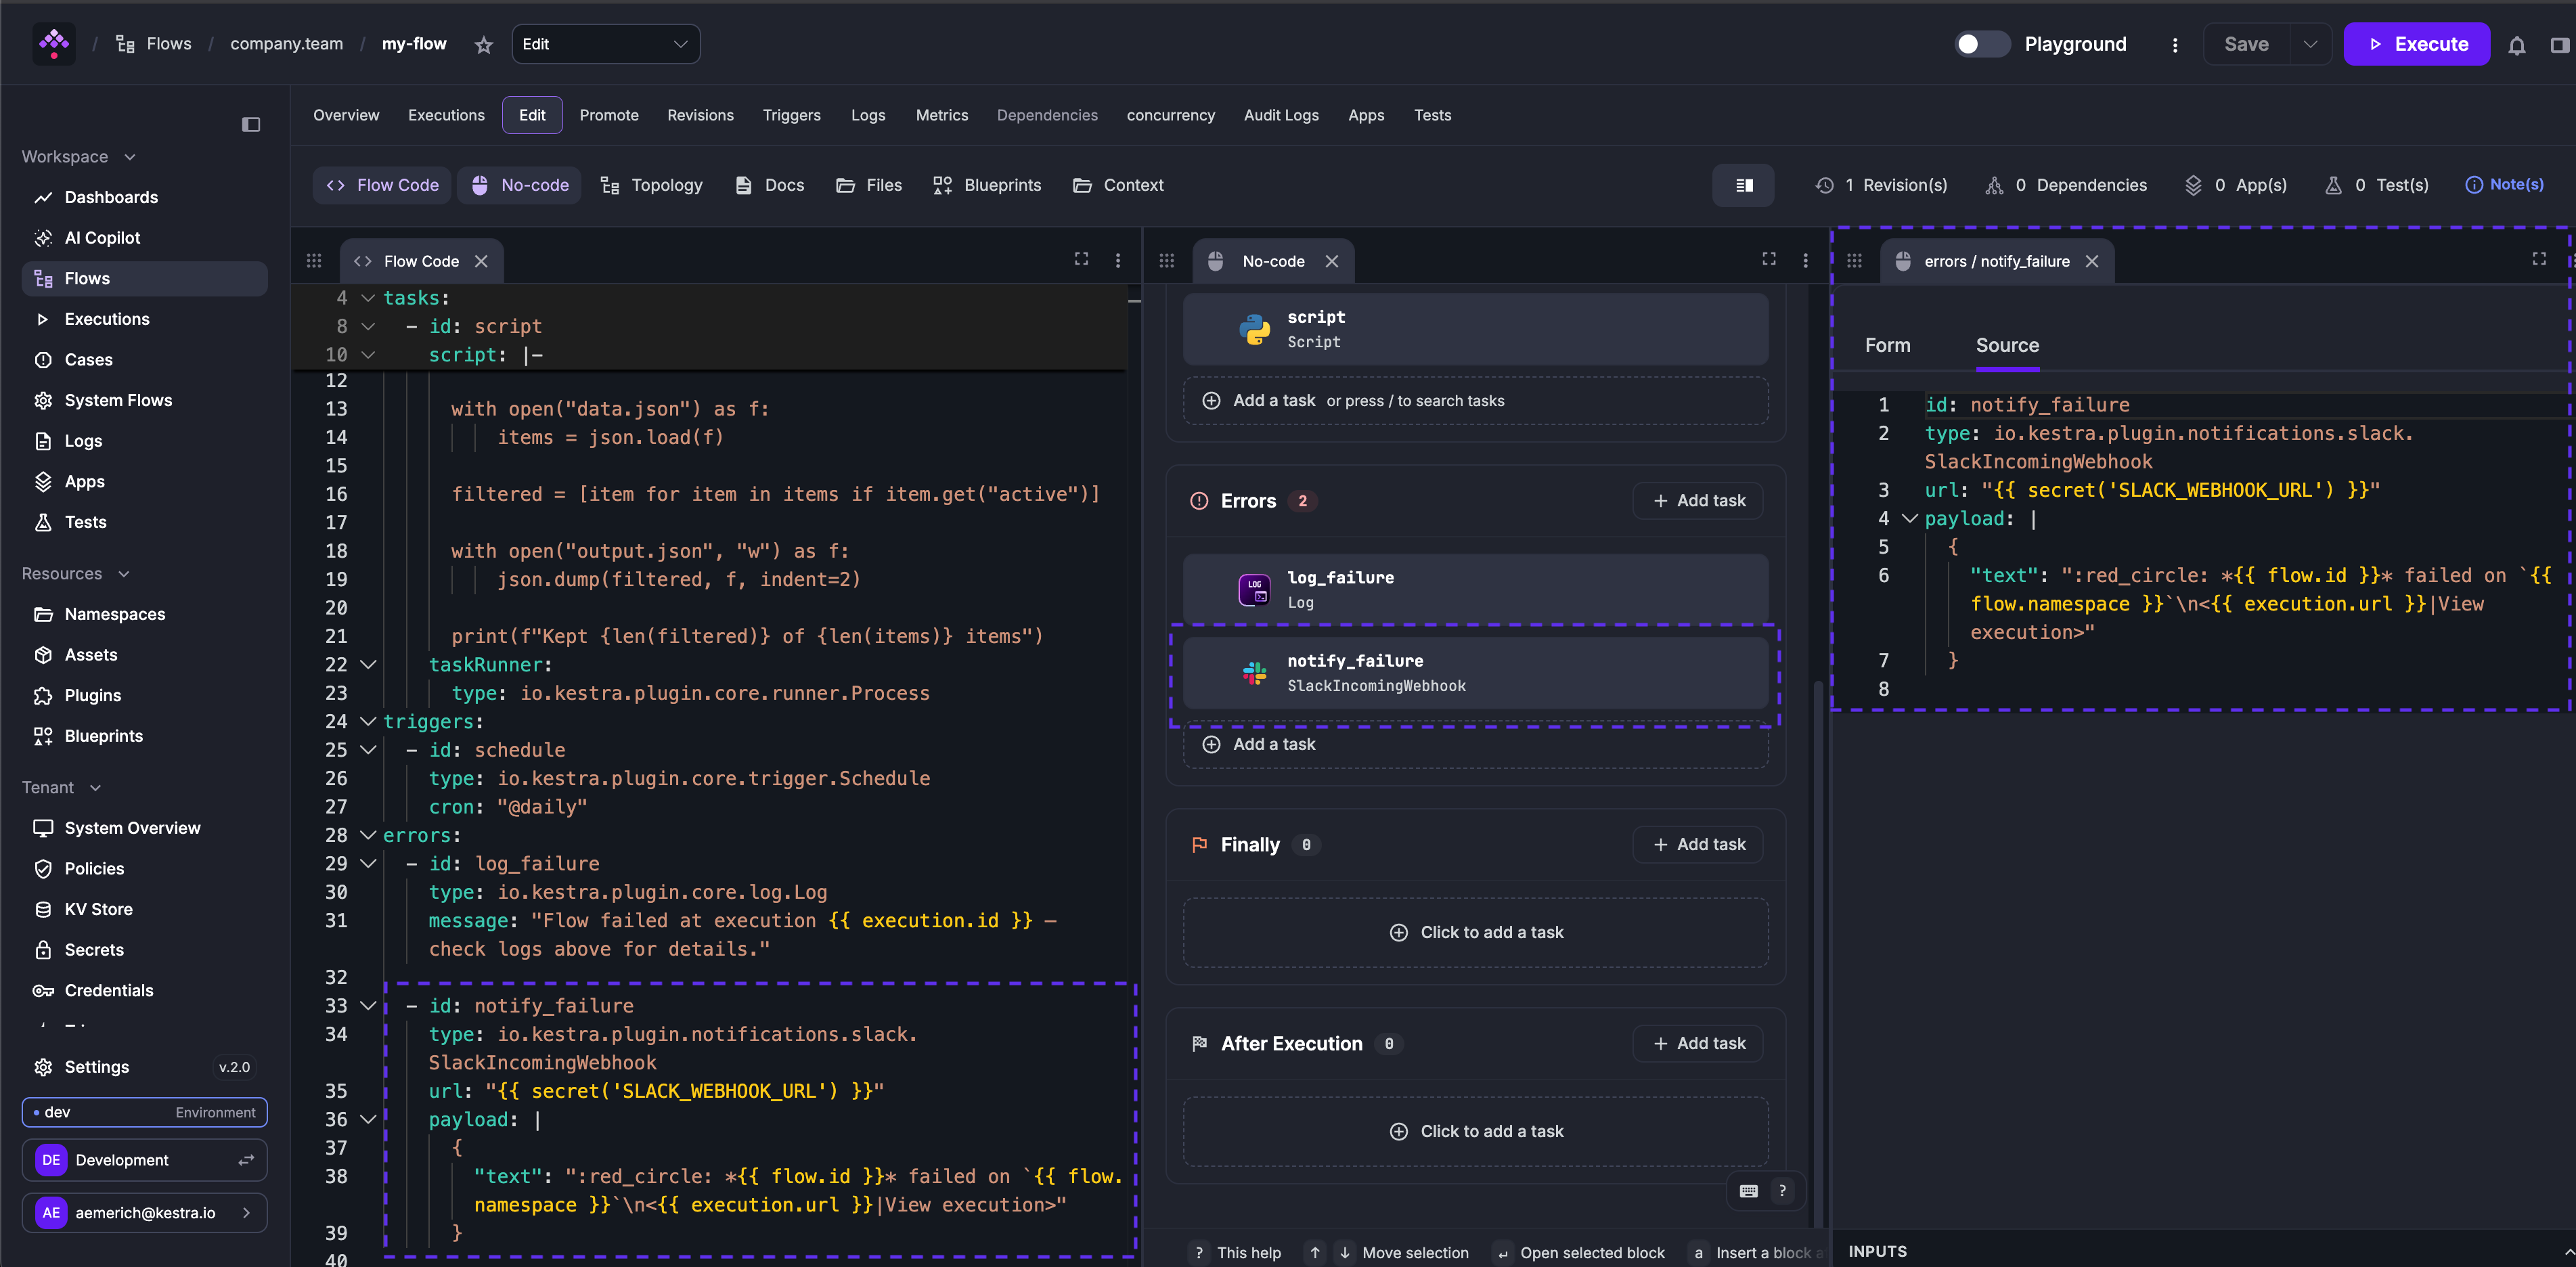The width and height of the screenshot is (2576, 1267).
Task: Open the right side panel toggle icon
Action: (x=2559, y=45)
